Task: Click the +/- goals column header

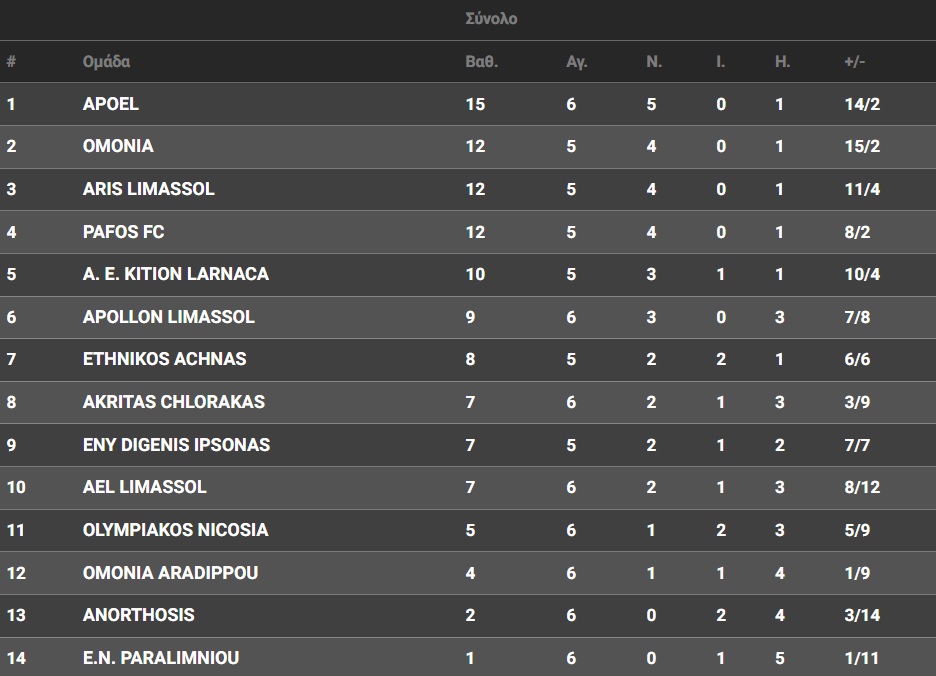Action: coord(854,62)
